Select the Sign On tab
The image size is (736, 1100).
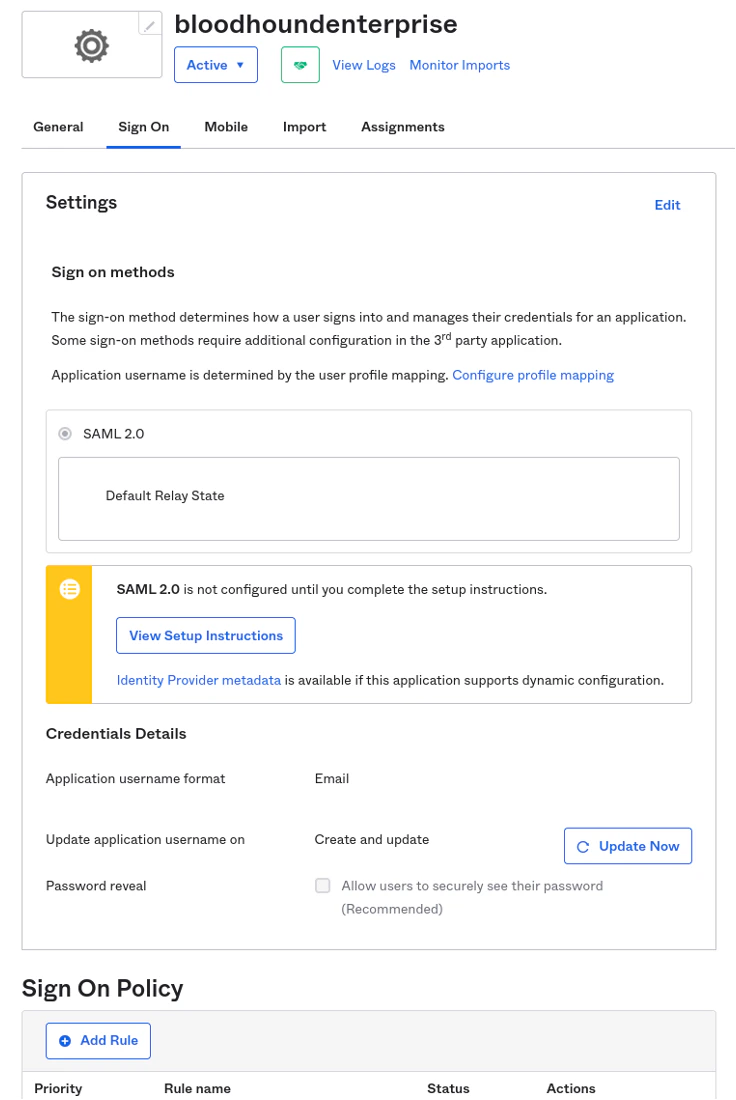click(x=144, y=127)
